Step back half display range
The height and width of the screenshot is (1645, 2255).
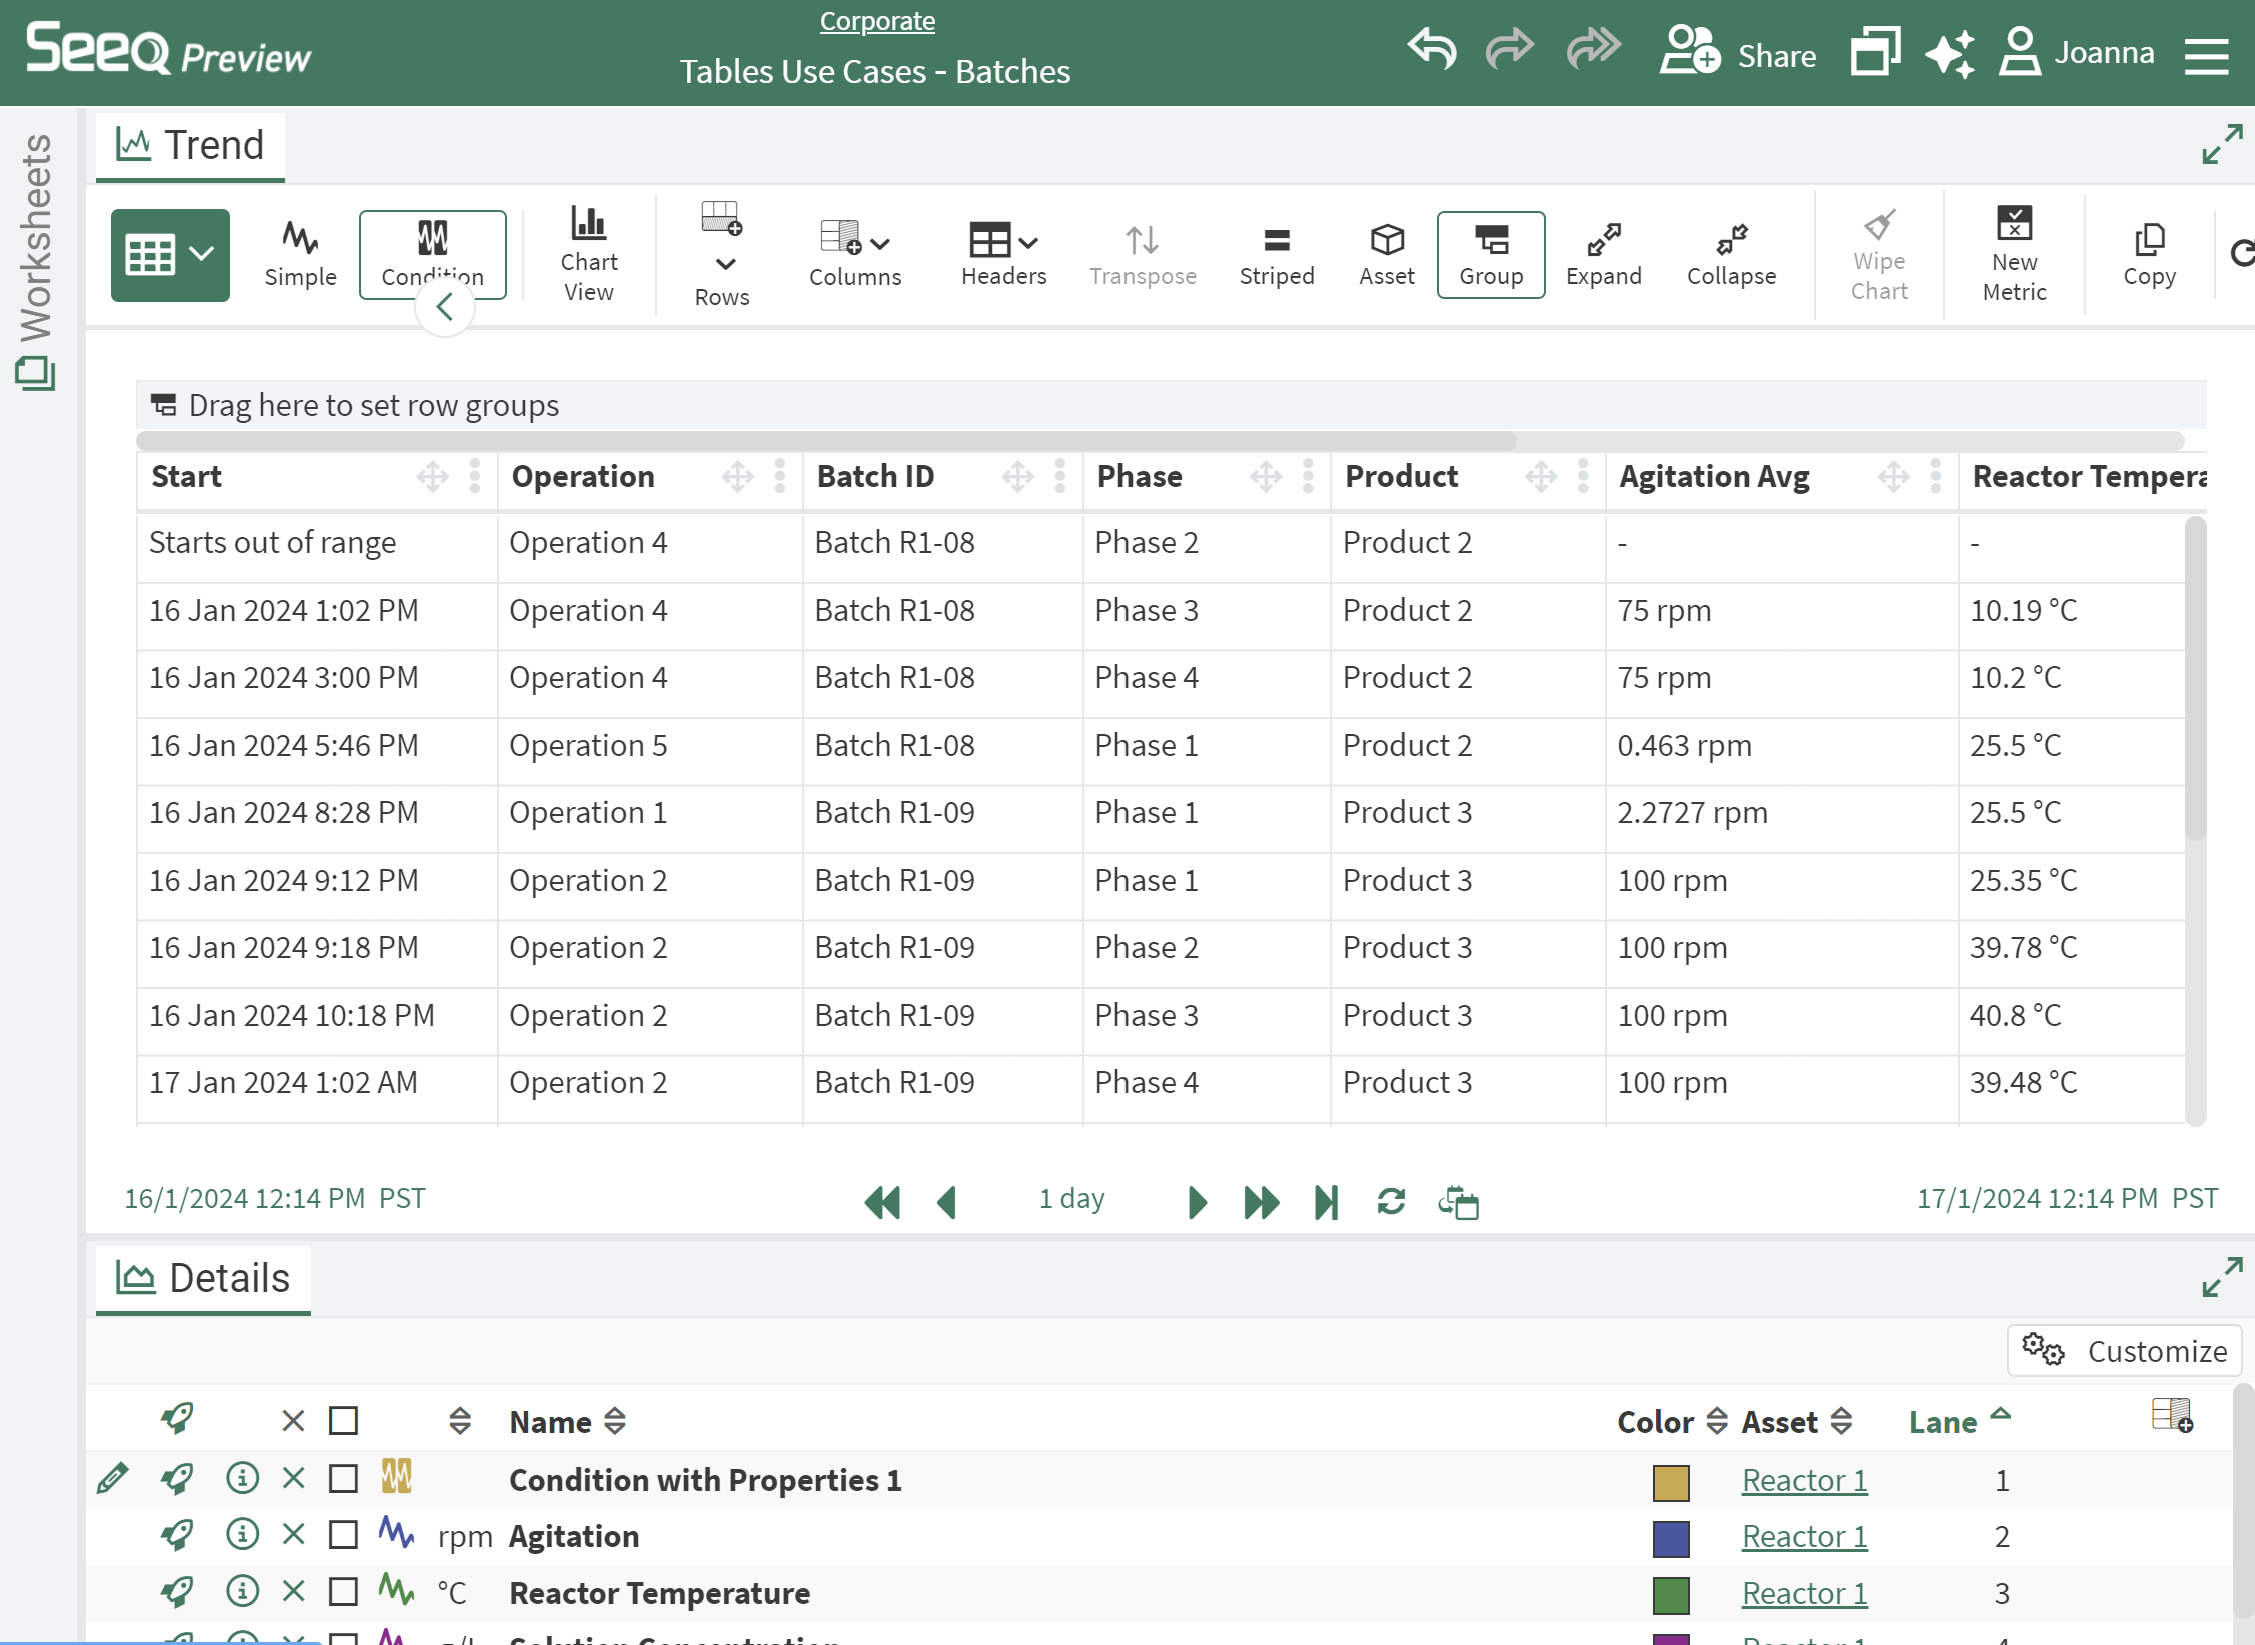click(946, 1202)
